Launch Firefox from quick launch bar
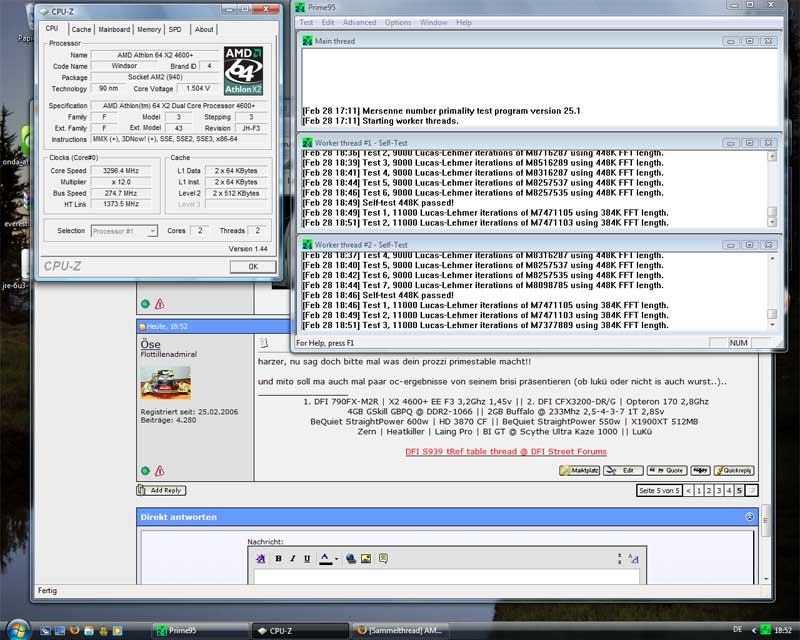The image size is (800, 640). click(x=74, y=630)
